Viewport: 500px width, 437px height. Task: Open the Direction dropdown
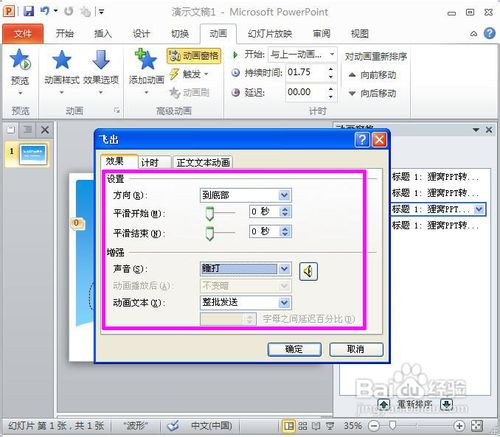point(284,195)
